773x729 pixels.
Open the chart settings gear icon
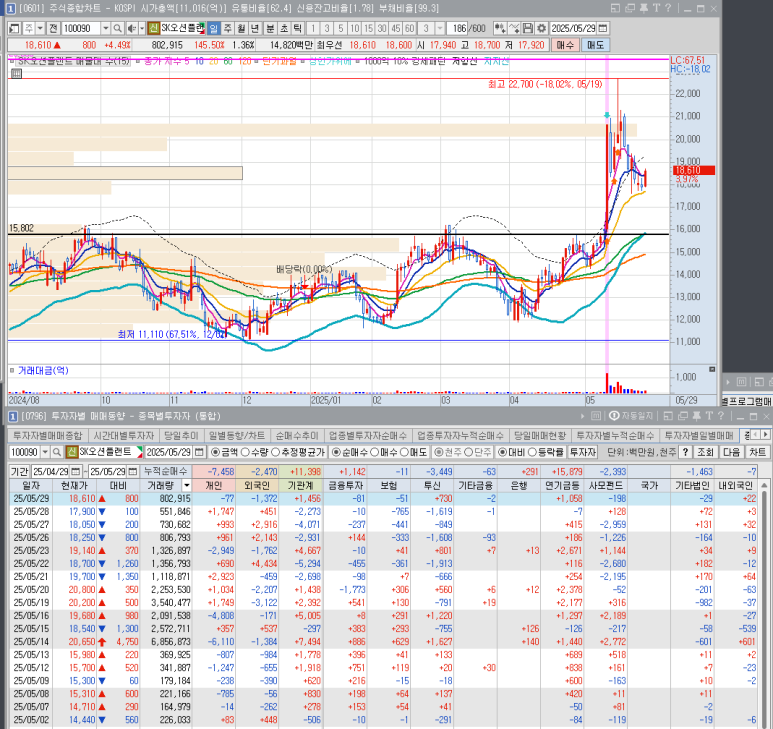(x=541, y=29)
